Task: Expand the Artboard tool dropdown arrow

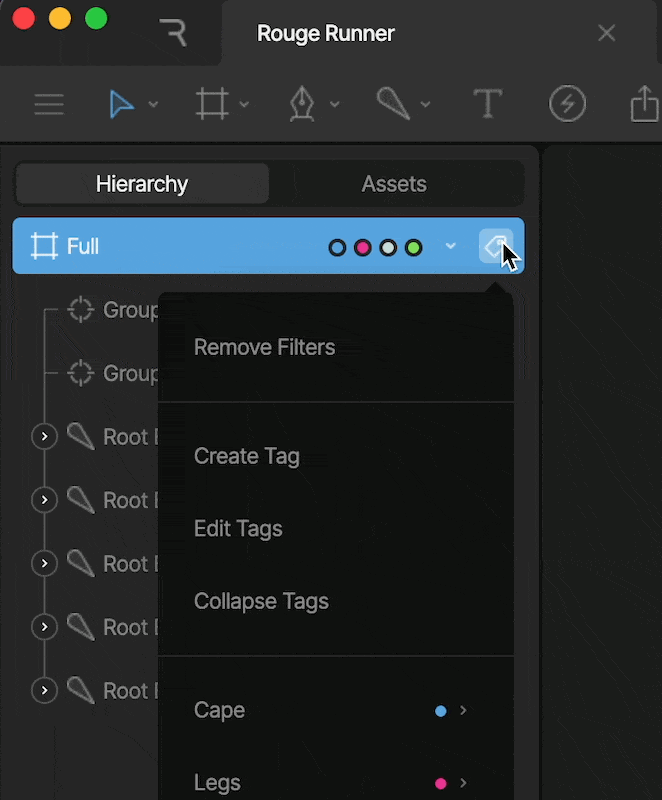Action: click(x=244, y=104)
